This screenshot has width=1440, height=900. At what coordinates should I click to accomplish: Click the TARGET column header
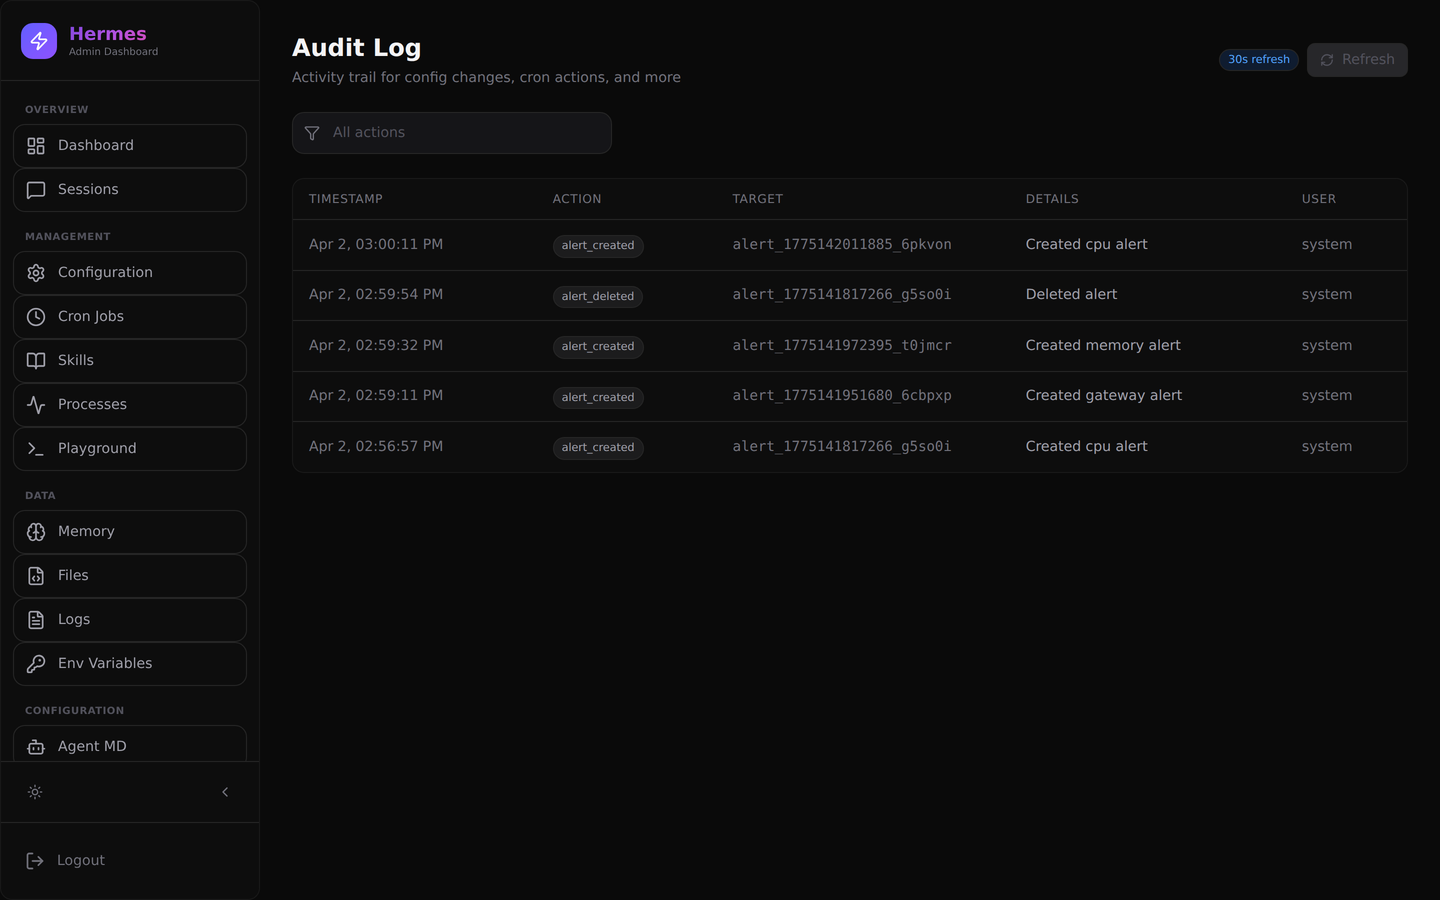tap(758, 199)
